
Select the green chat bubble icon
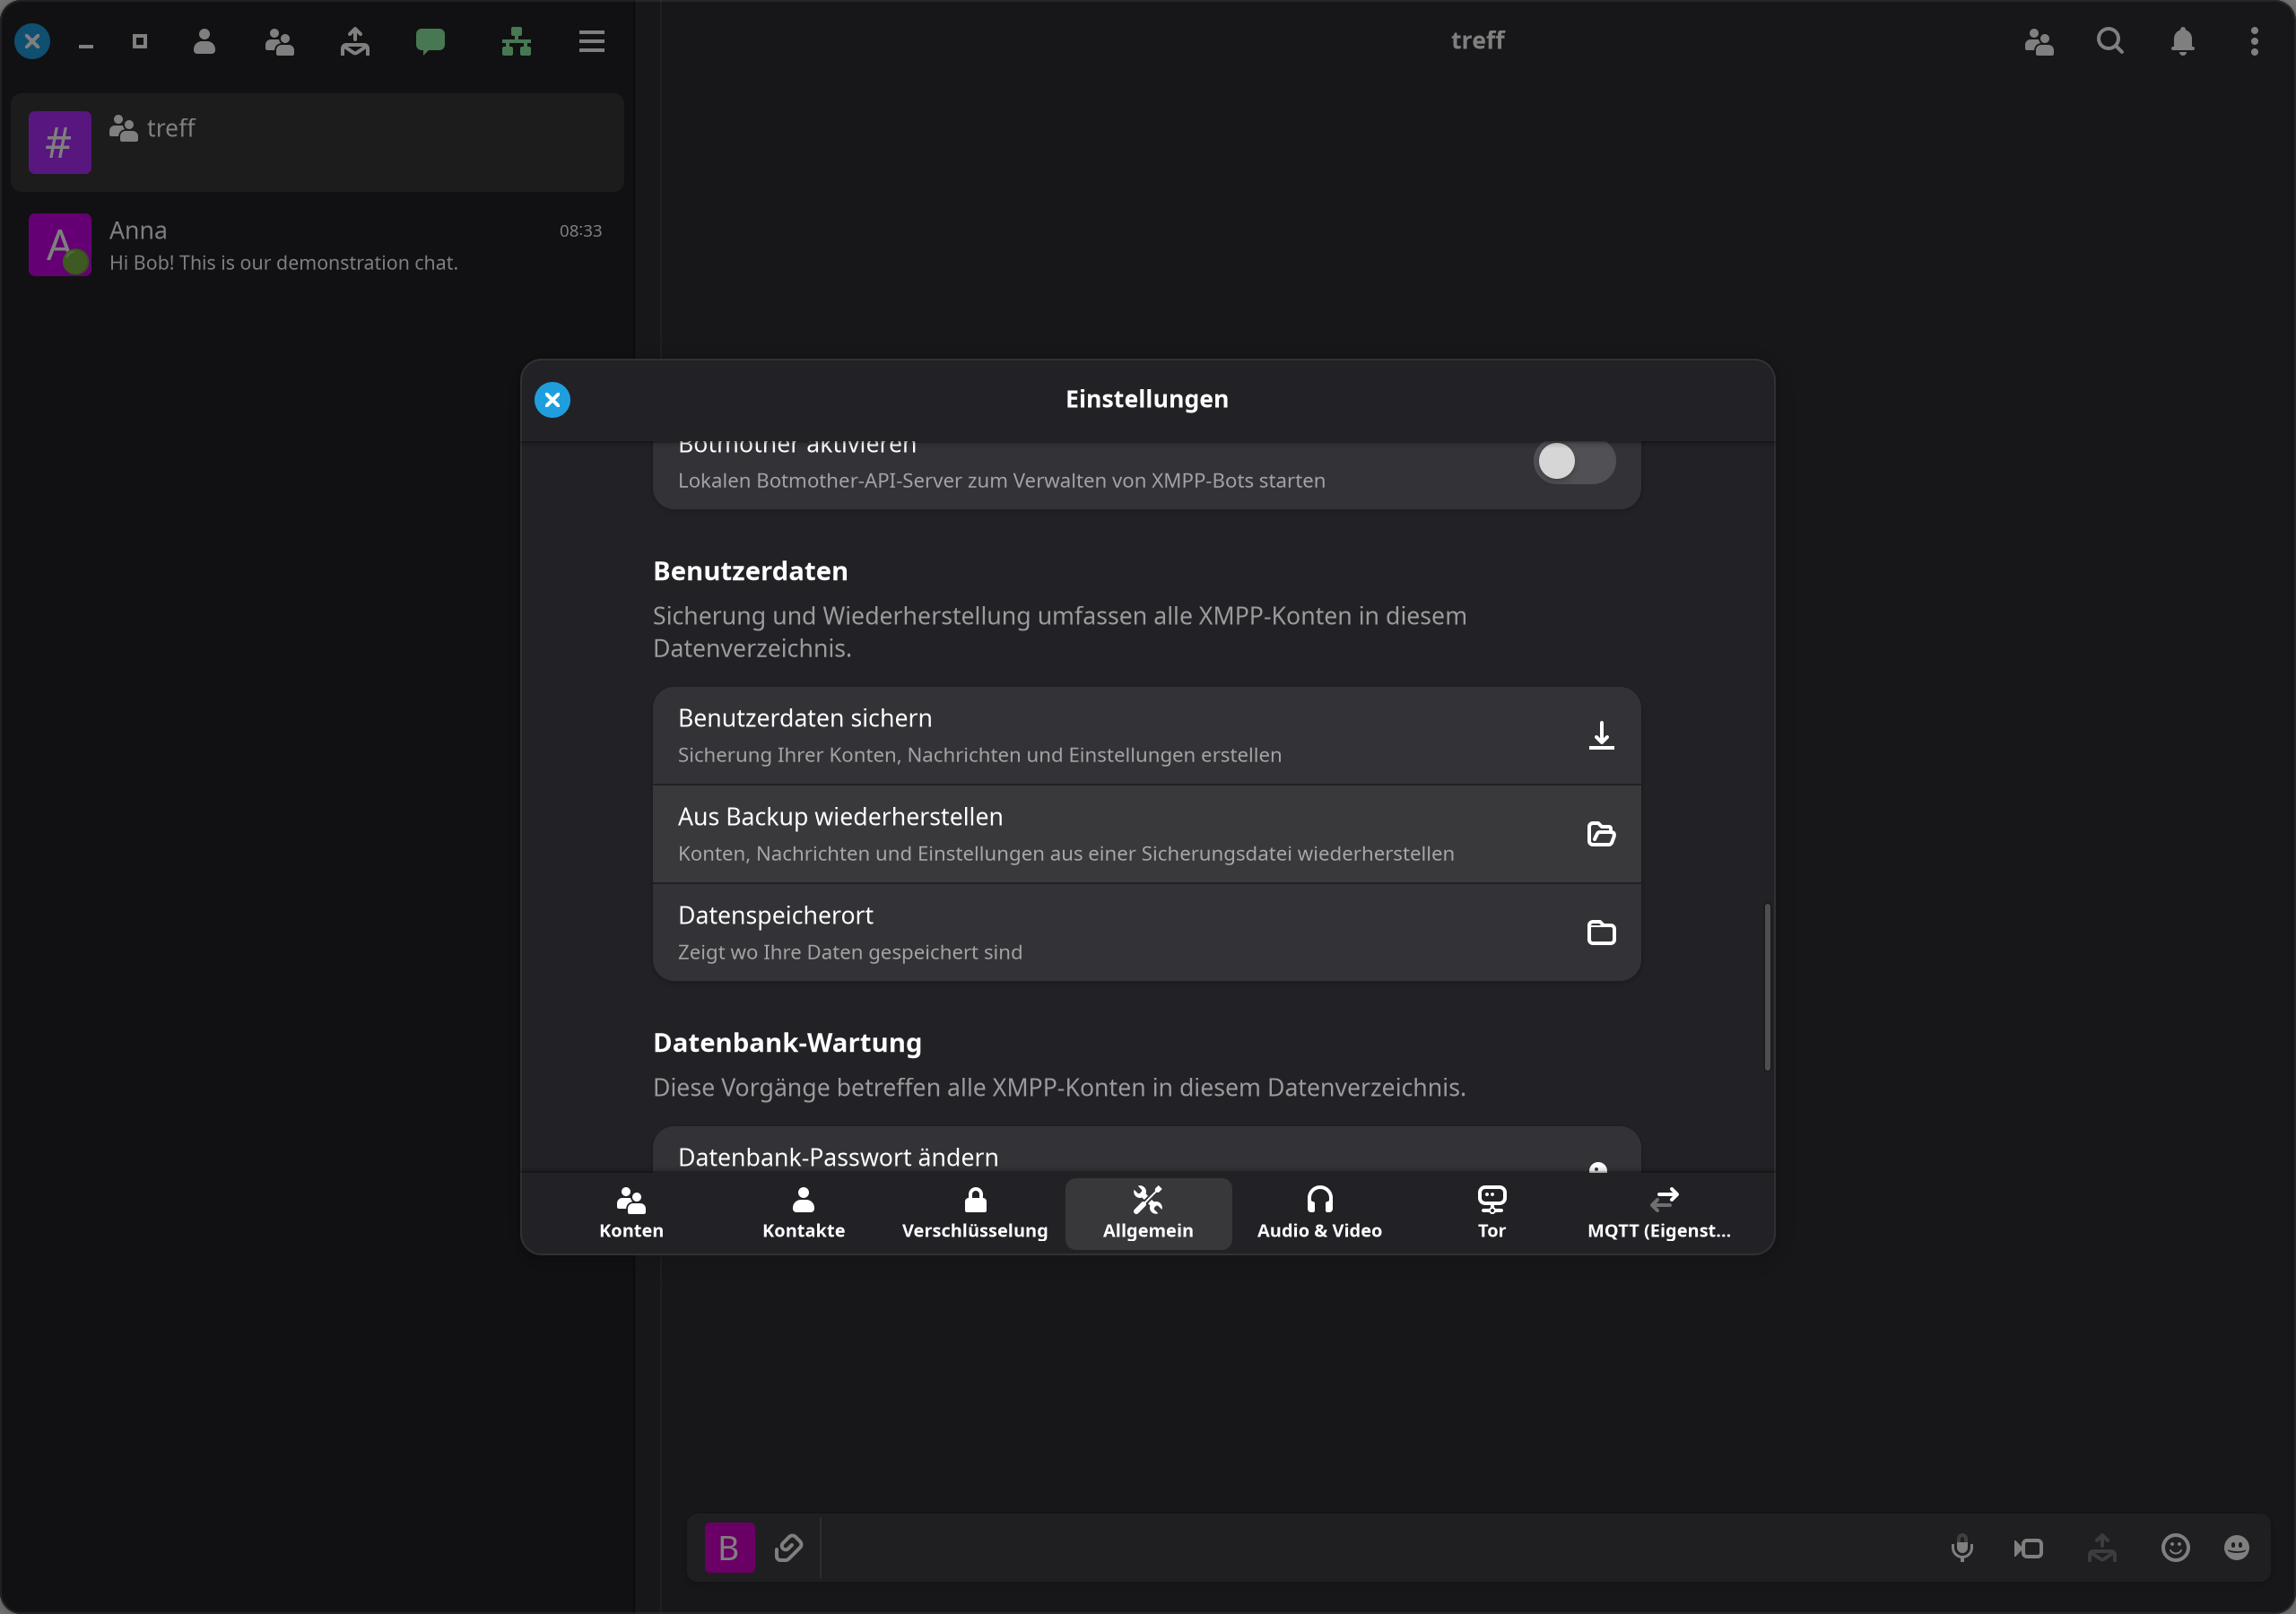pos(430,41)
